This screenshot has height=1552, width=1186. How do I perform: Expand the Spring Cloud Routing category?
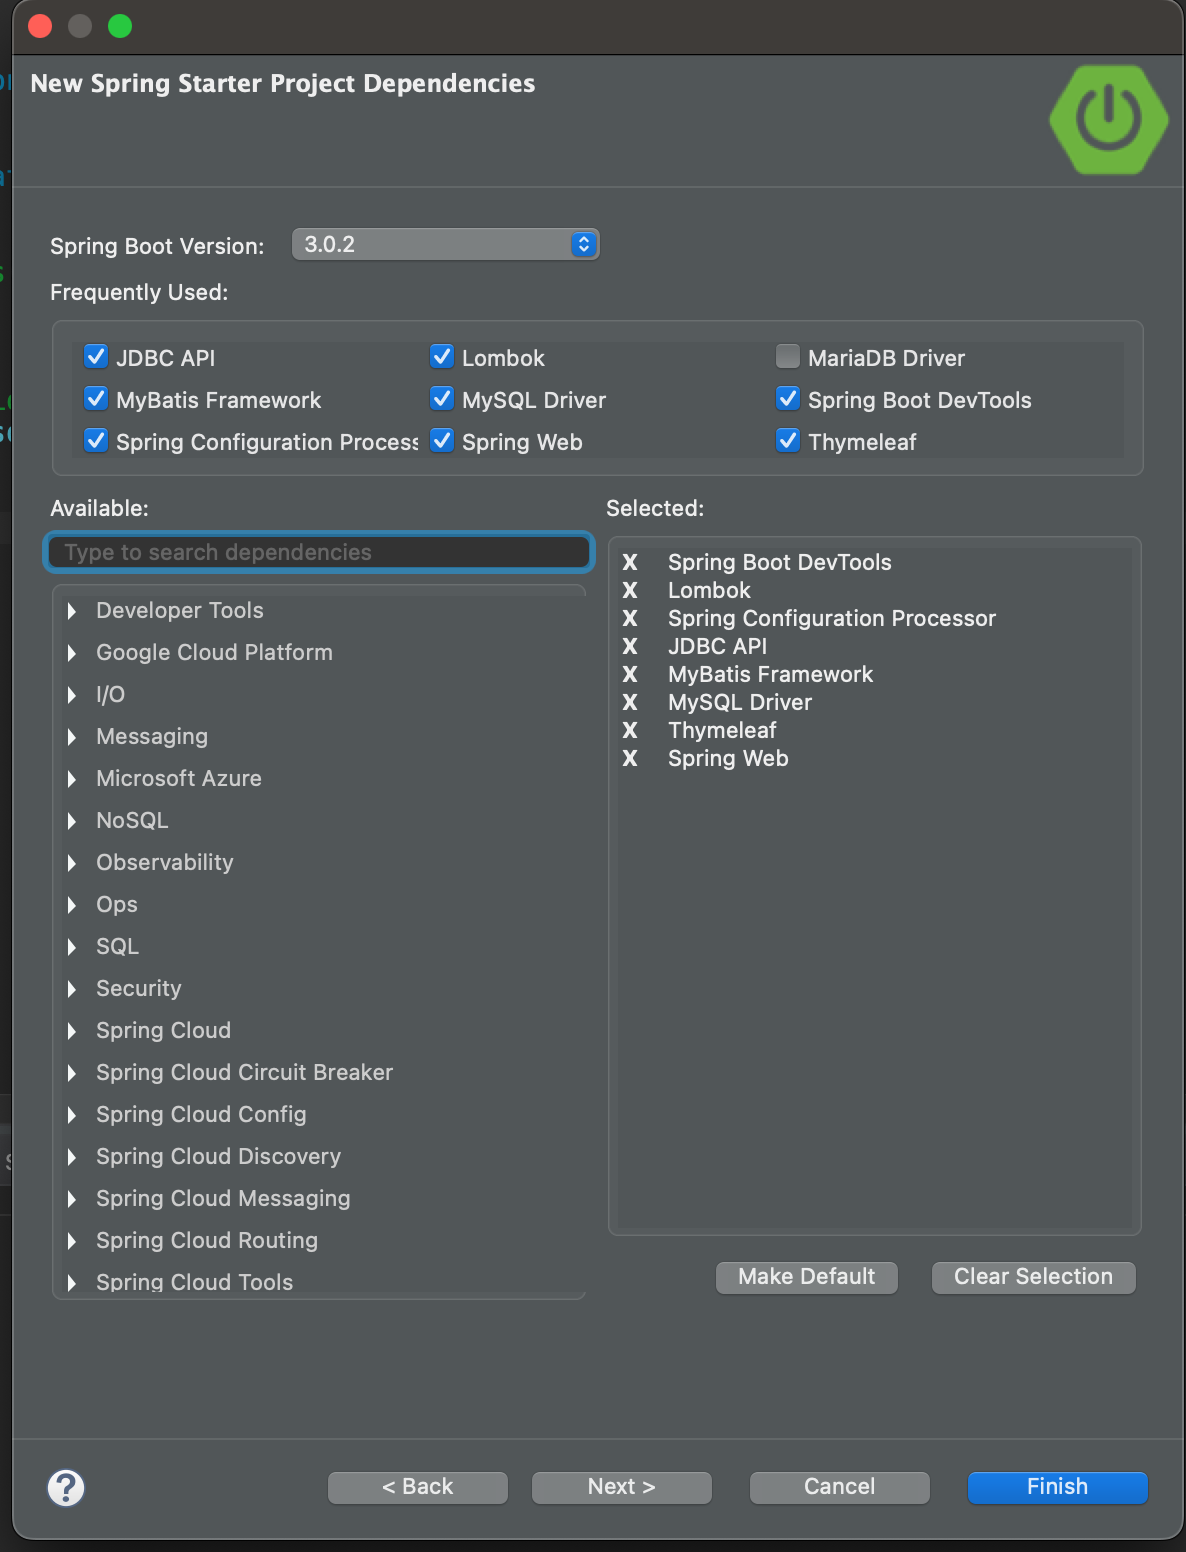click(x=72, y=1241)
